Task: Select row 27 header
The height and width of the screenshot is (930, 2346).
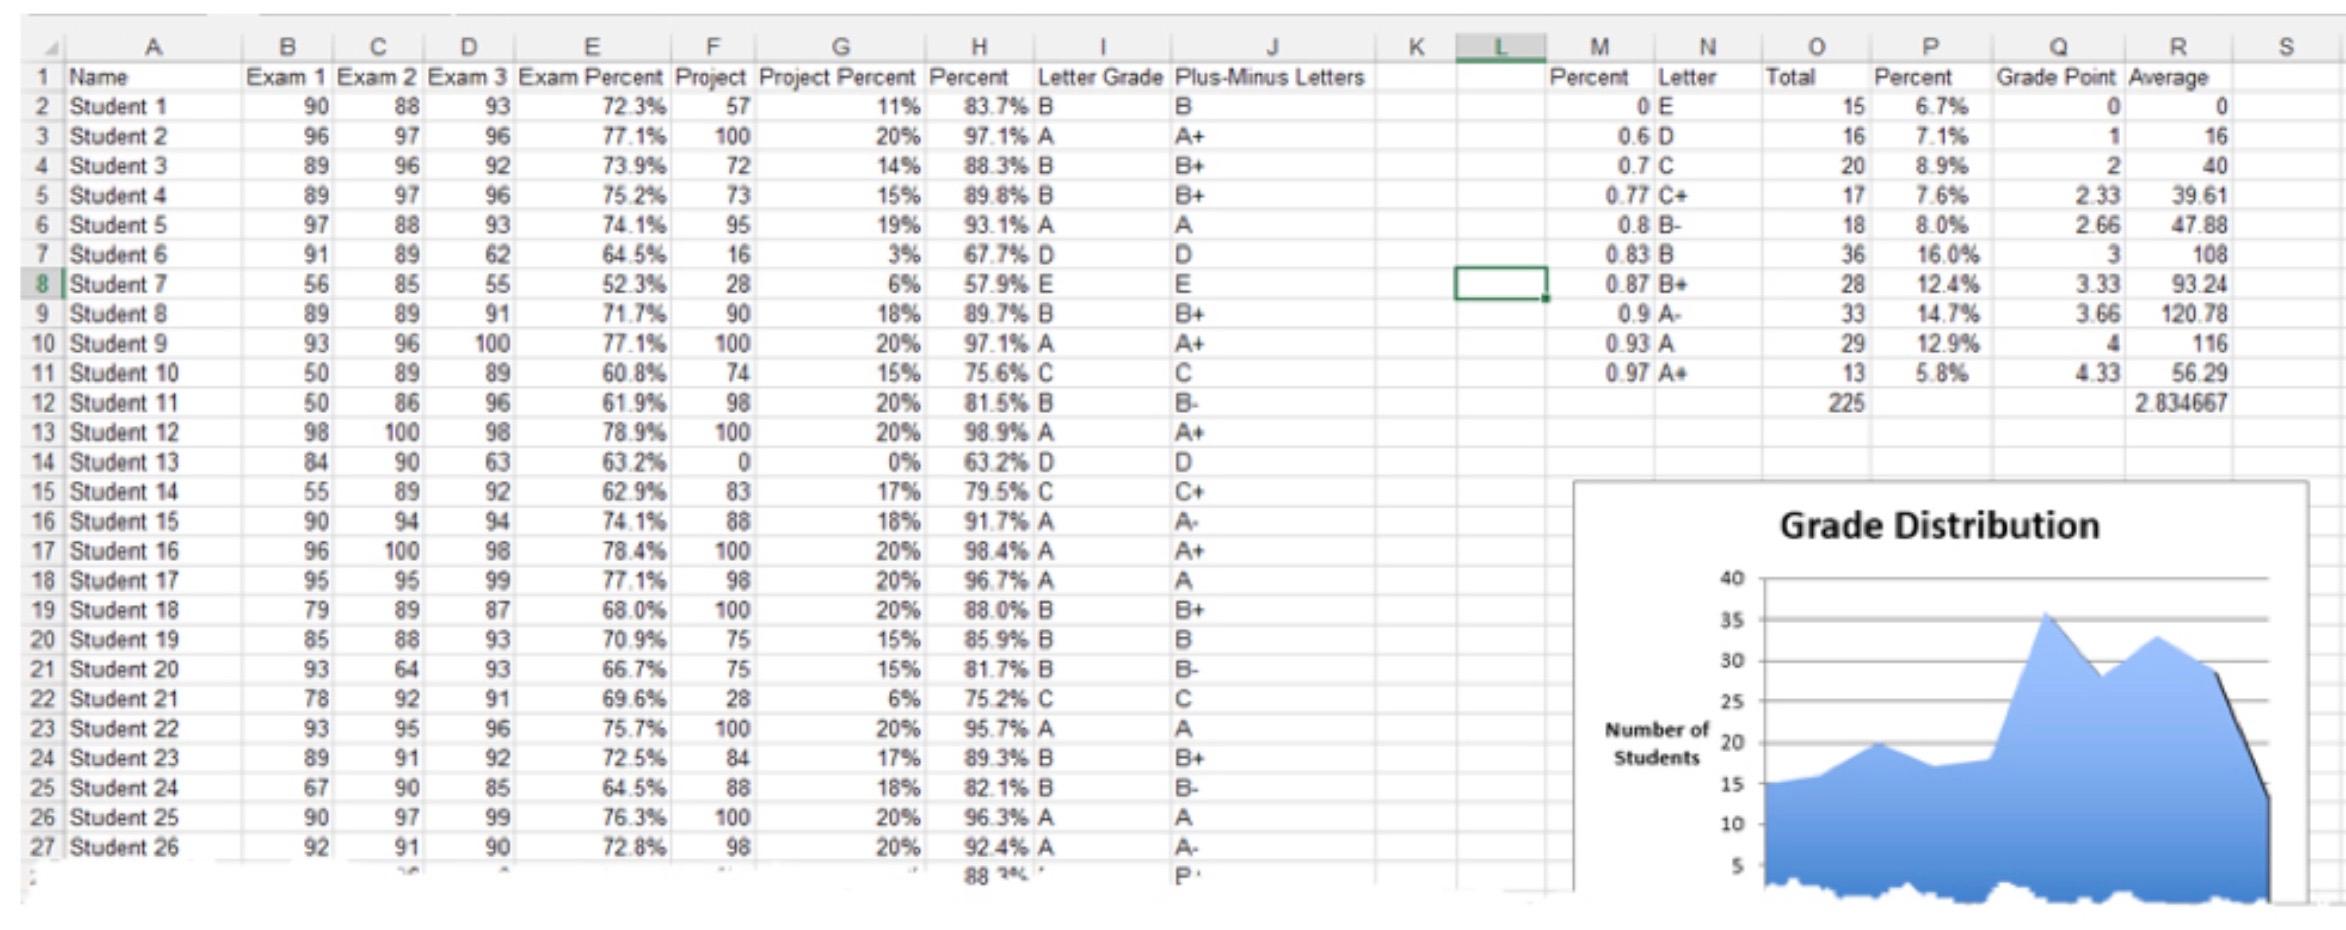Action: pyautogui.click(x=42, y=847)
